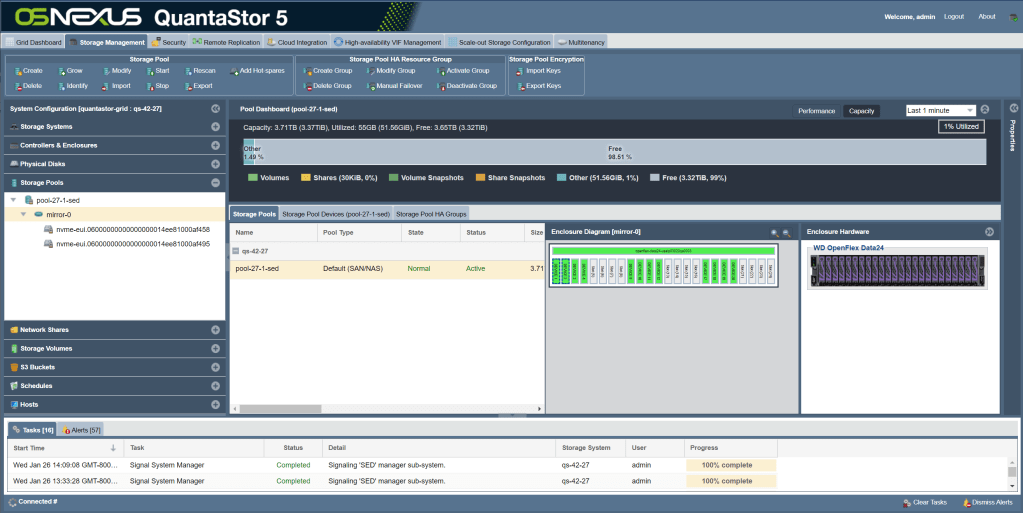Screen dimensions: 1023x513
Task: Expand the Storage Volumes section
Action: [215, 349]
